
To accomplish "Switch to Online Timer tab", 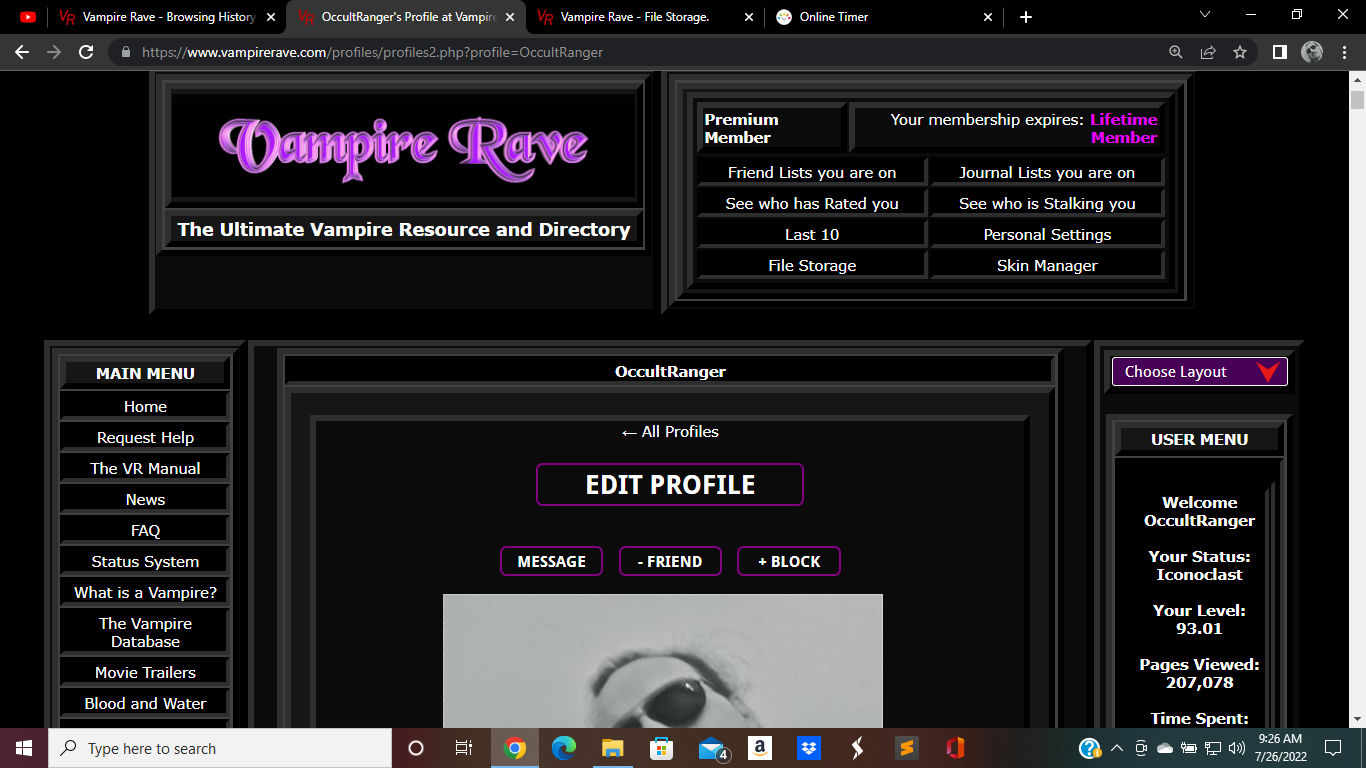I will pyautogui.click(x=883, y=17).
